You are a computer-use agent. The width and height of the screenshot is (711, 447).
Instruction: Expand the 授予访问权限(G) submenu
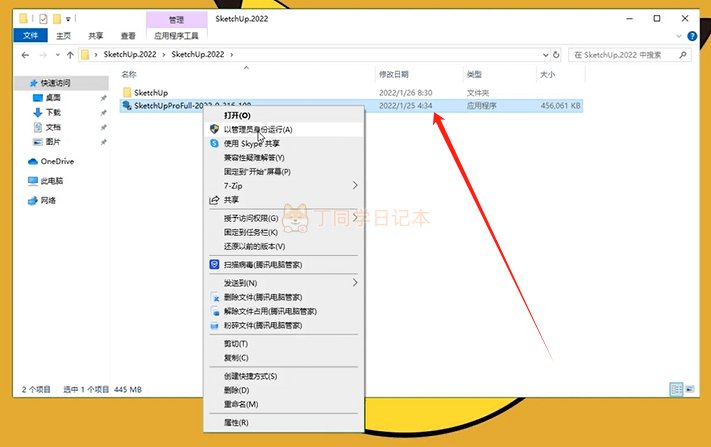pyautogui.click(x=284, y=218)
